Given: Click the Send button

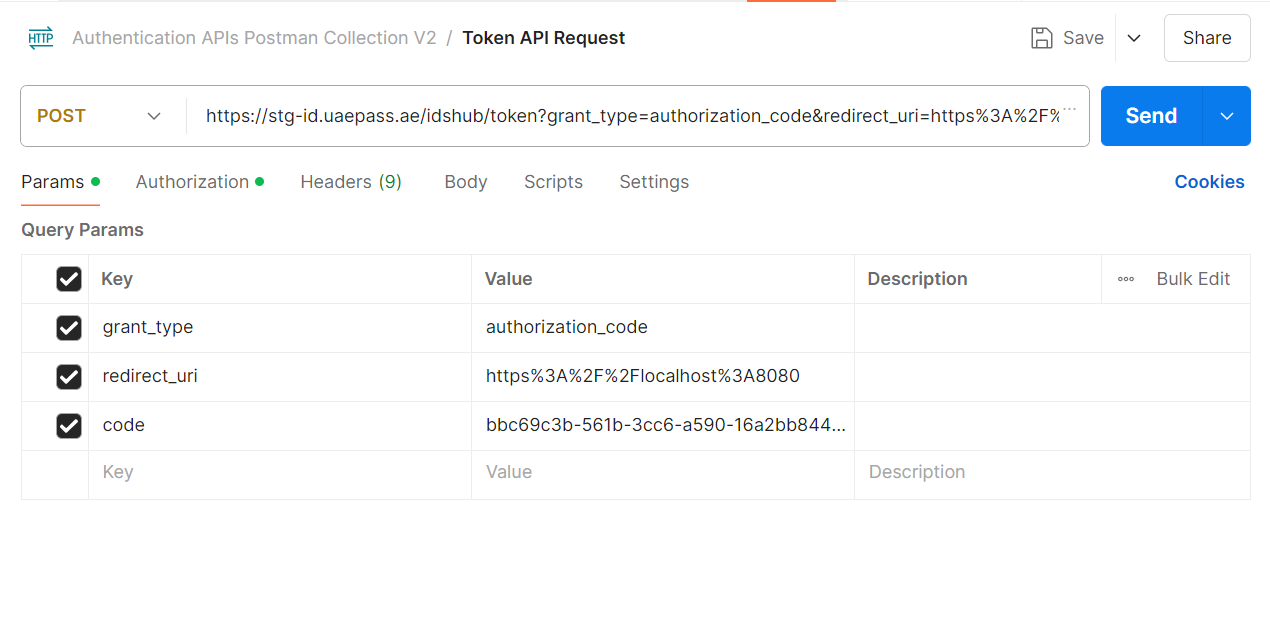Looking at the screenshot, I should pos(1151,116).
